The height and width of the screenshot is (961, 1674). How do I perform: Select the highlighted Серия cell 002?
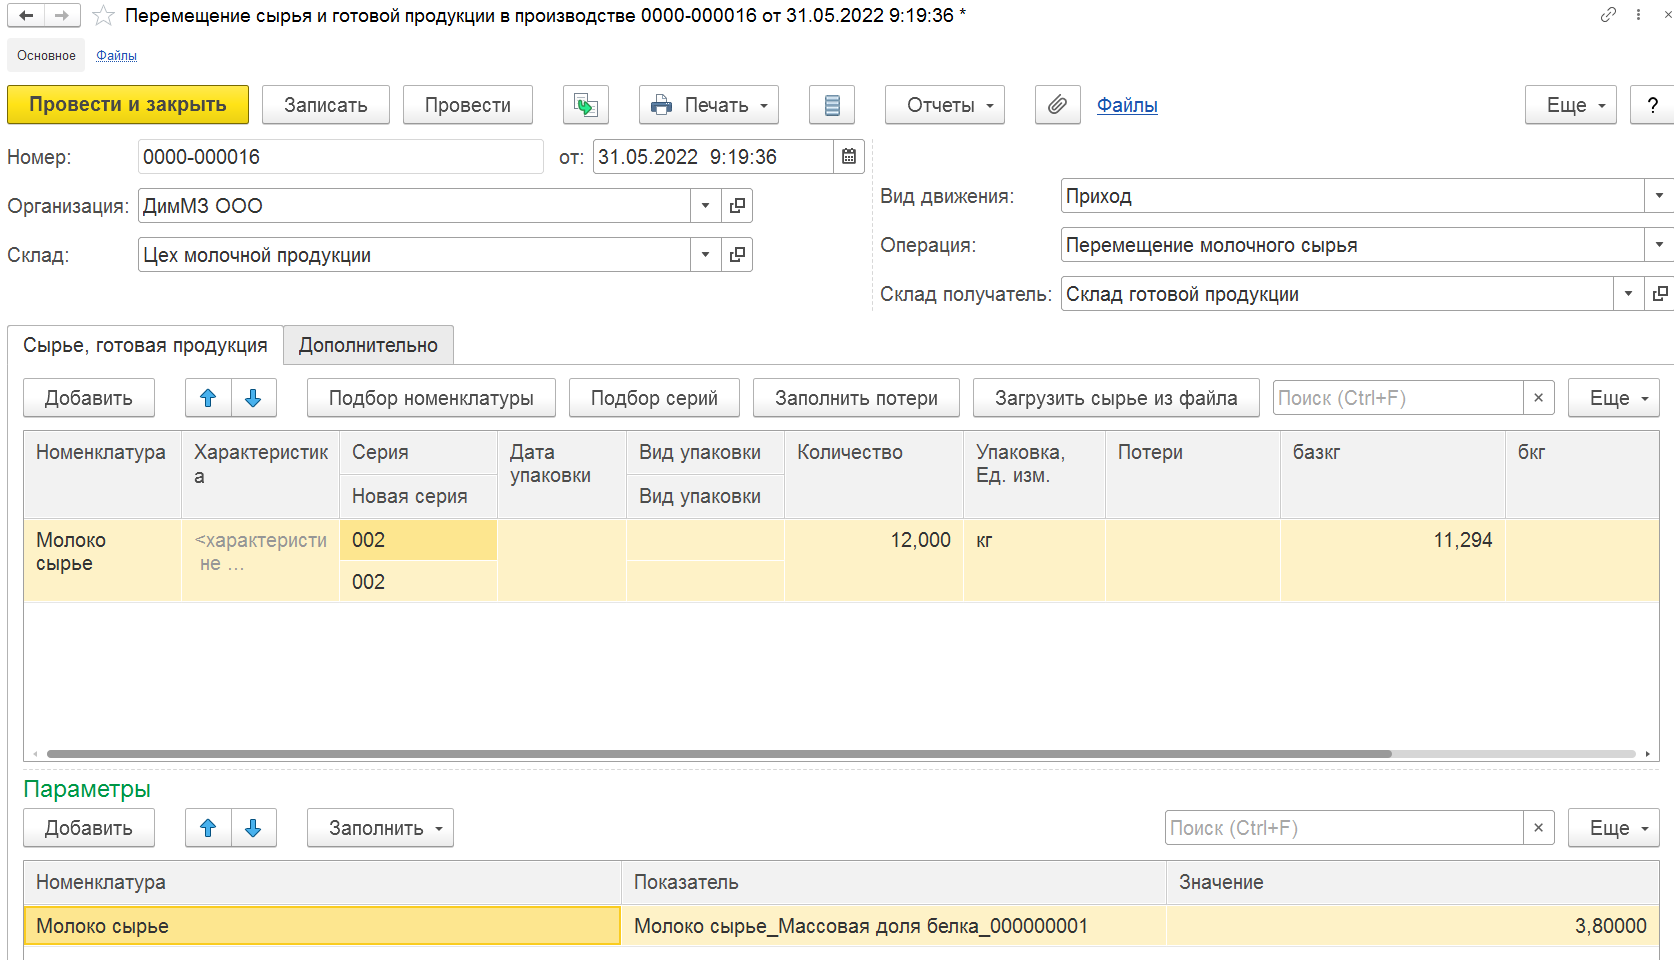point(418,540)
